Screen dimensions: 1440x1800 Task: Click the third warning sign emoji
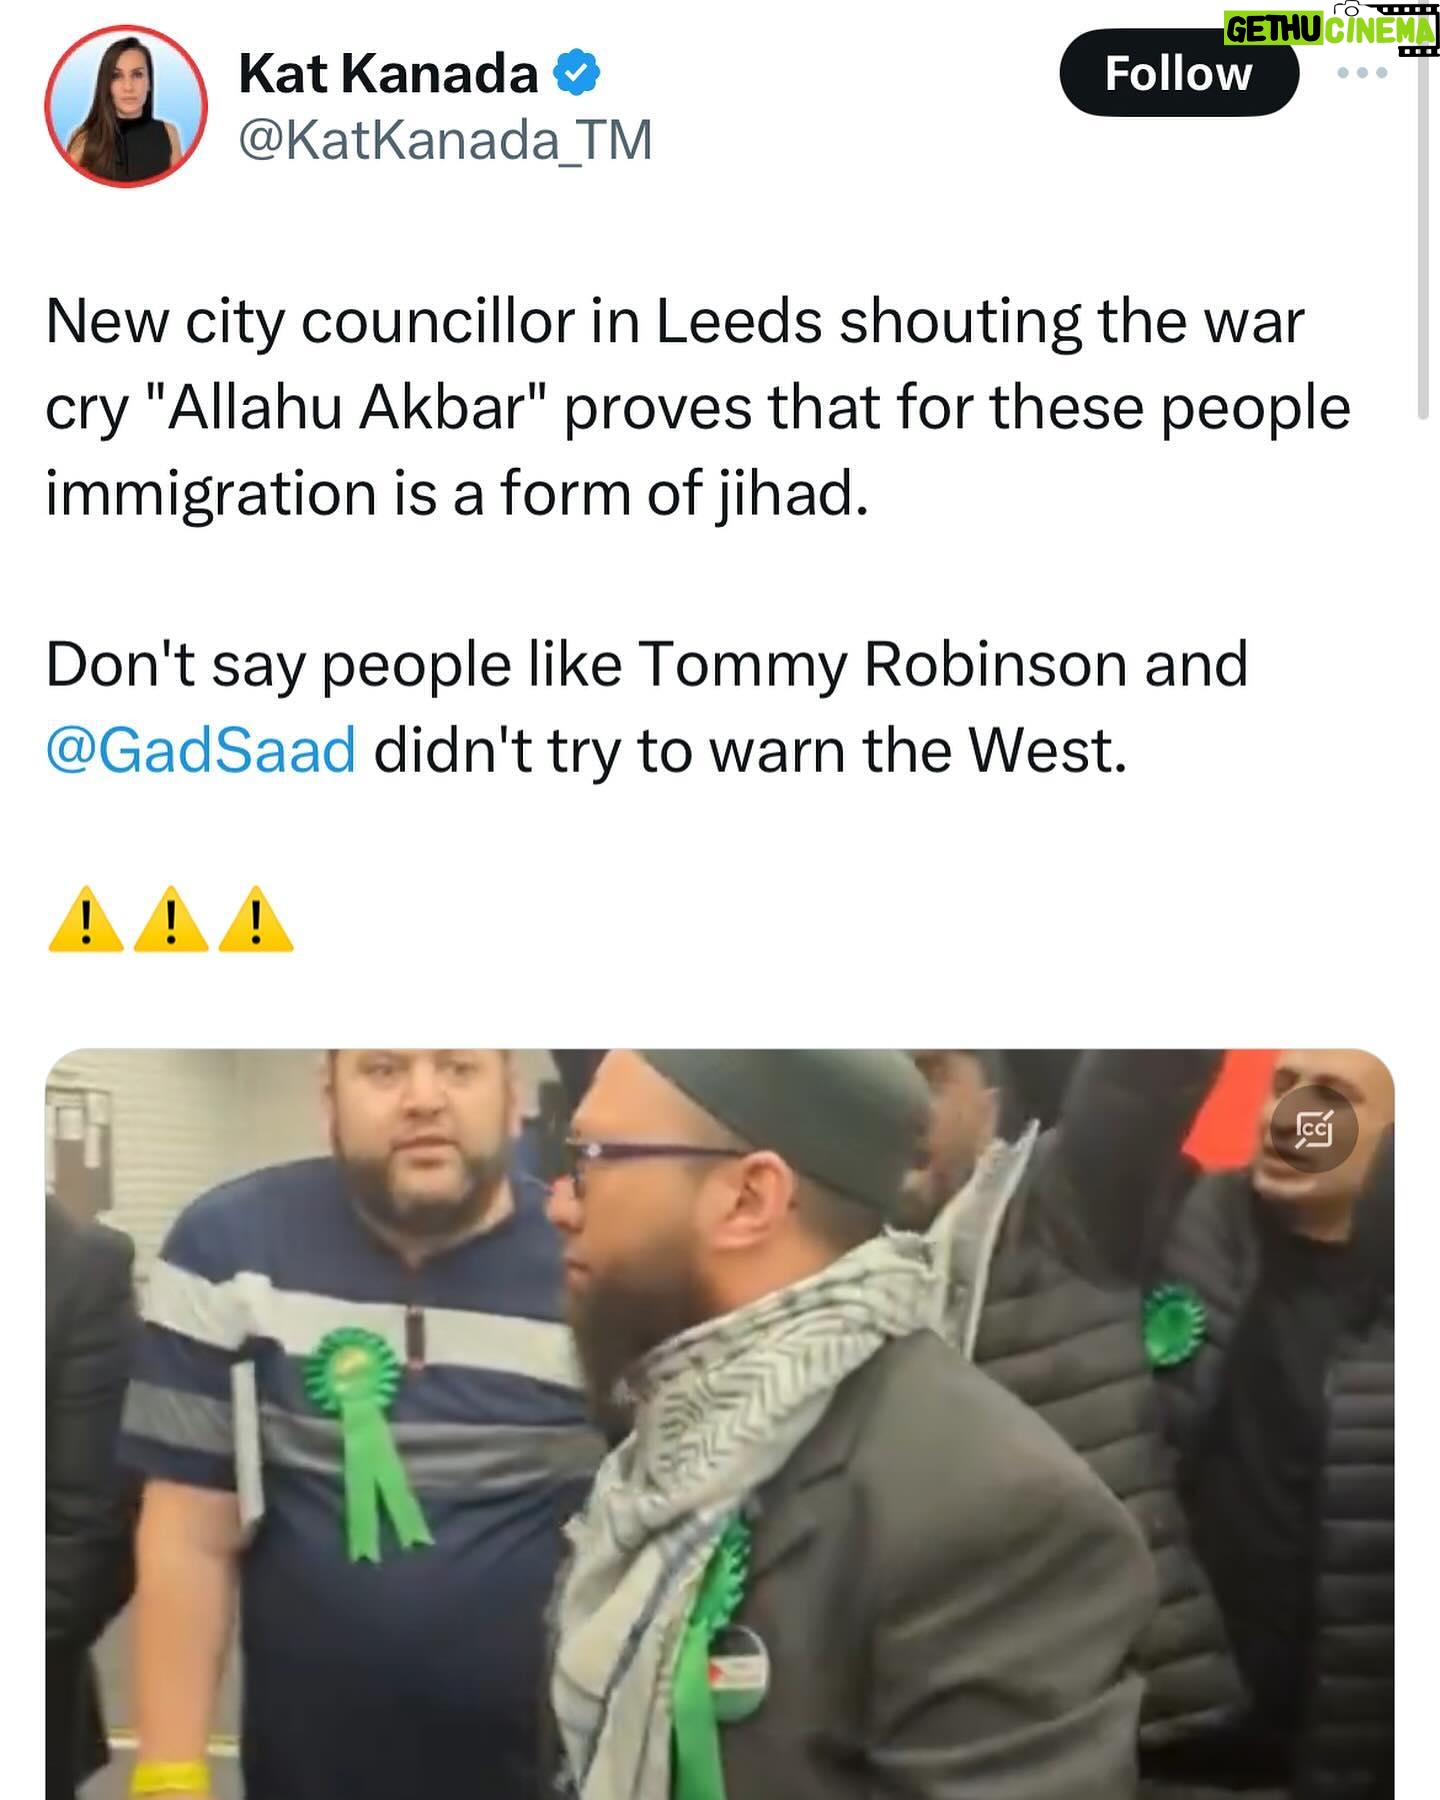coord(256,918)
